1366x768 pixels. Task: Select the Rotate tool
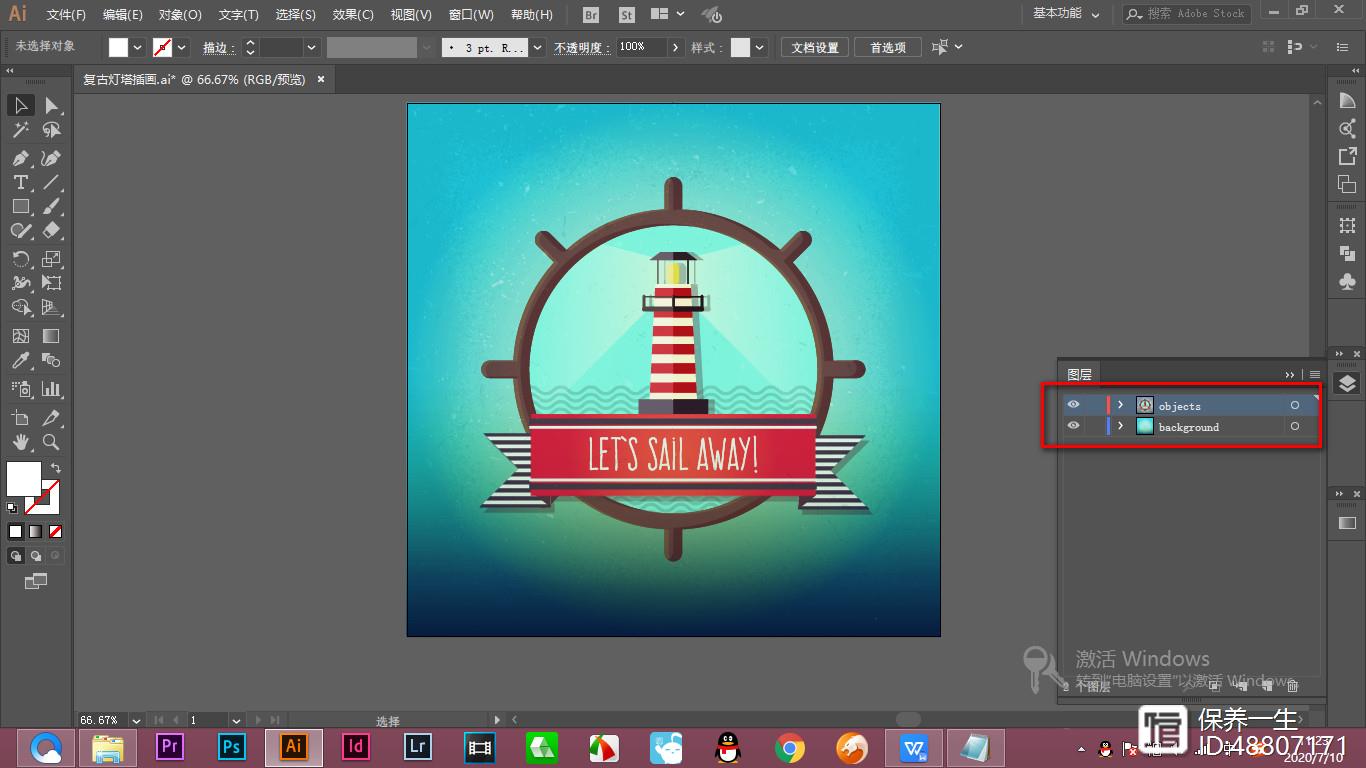click(20, 259)
